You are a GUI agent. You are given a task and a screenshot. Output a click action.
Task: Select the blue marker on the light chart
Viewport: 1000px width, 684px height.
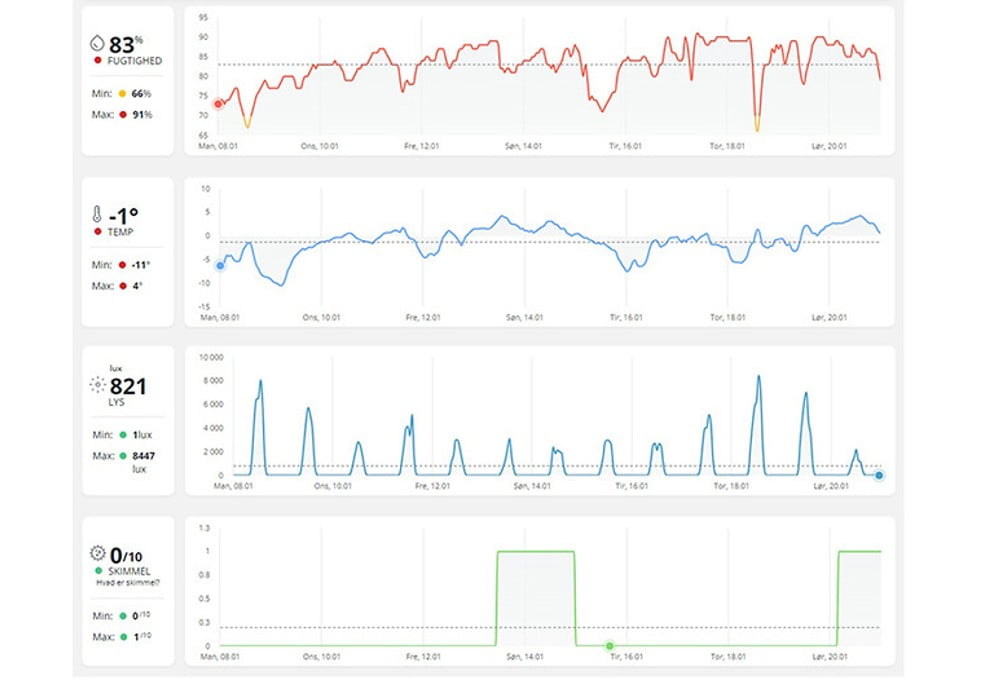pyautogui.click(x=879, y=475)
